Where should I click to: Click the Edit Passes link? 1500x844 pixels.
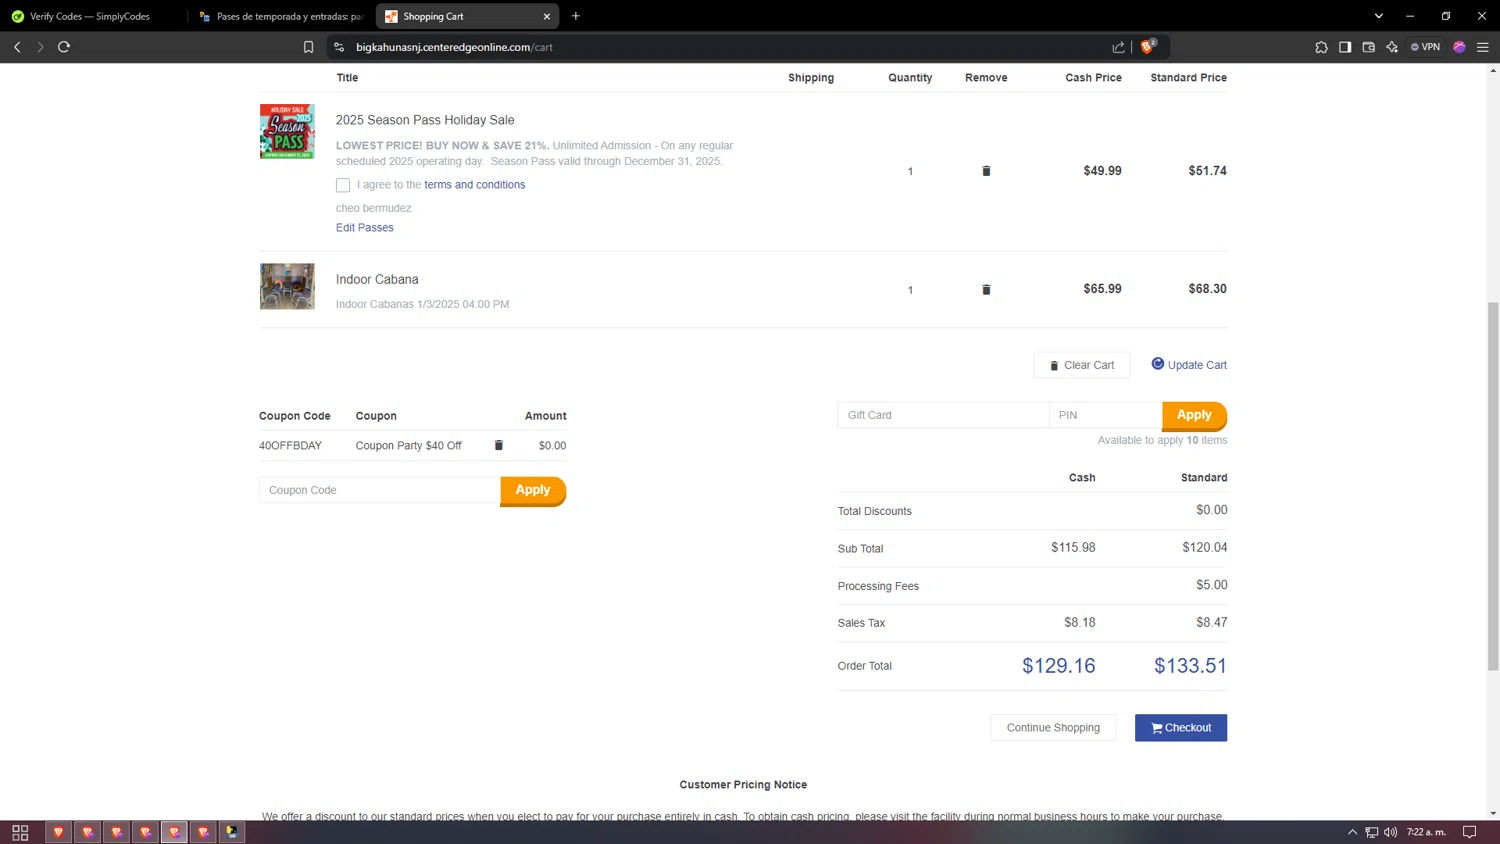tap(365, 228)
